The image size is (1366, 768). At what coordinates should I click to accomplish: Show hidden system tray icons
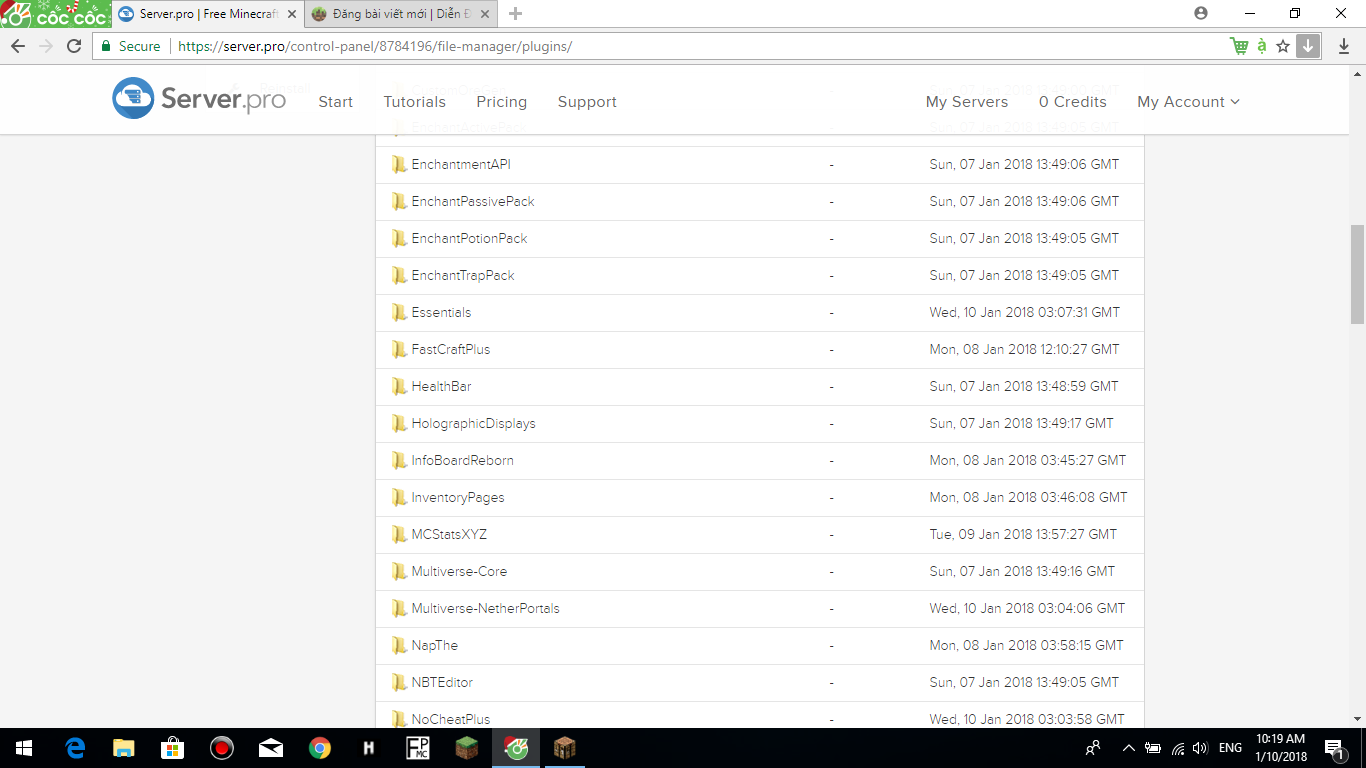[x=1129, y=748]
